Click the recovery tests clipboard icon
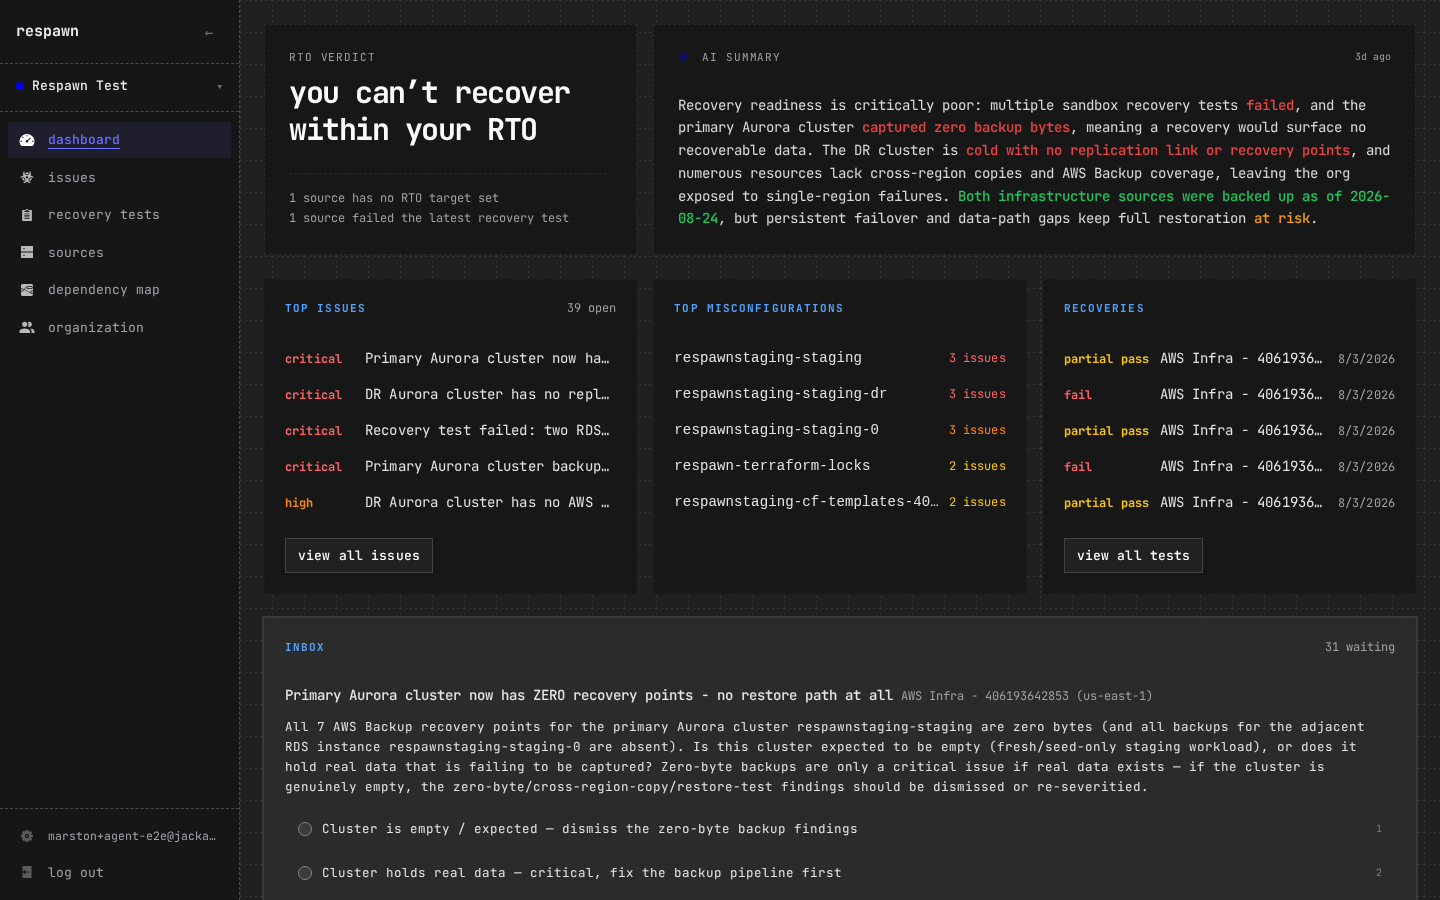Screen dimensions: 1440x900 27,215
